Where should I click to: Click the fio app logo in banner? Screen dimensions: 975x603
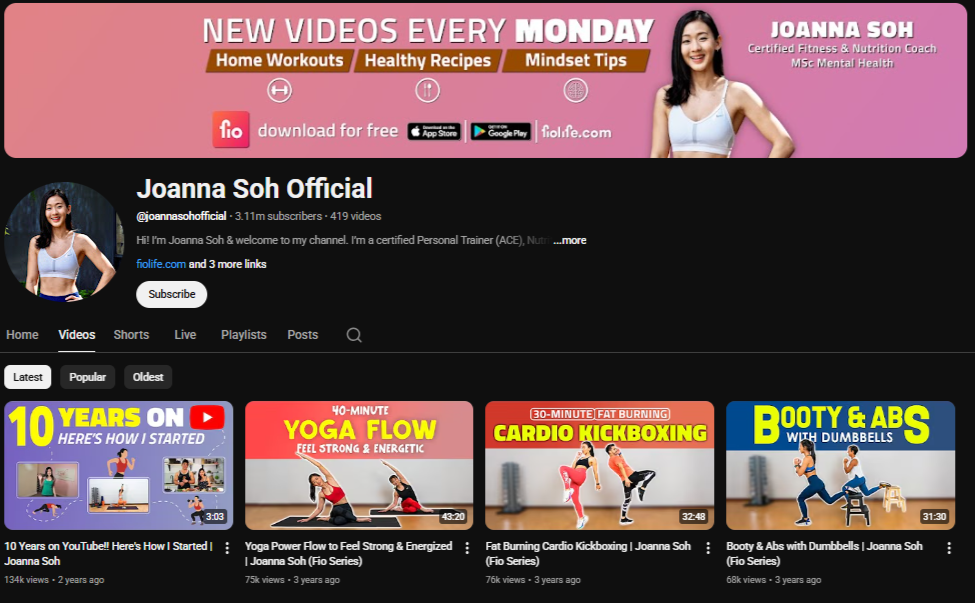point(230,130)
